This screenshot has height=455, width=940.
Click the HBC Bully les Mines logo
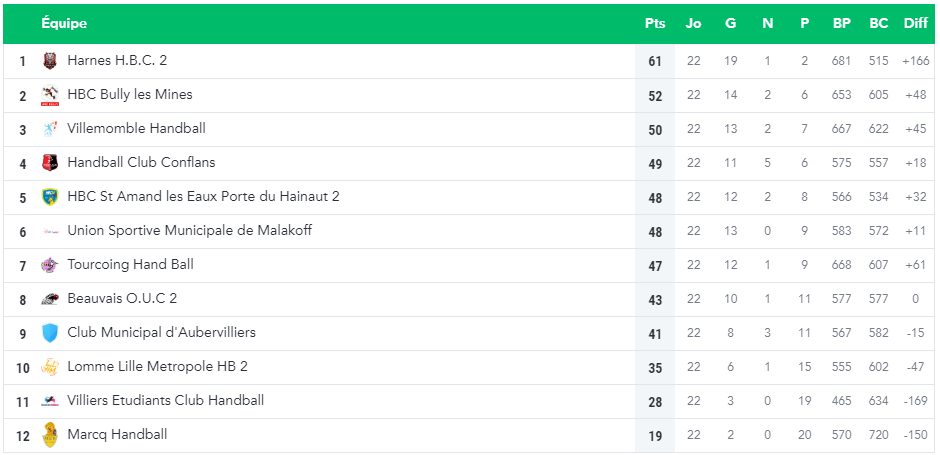point(50,95)
